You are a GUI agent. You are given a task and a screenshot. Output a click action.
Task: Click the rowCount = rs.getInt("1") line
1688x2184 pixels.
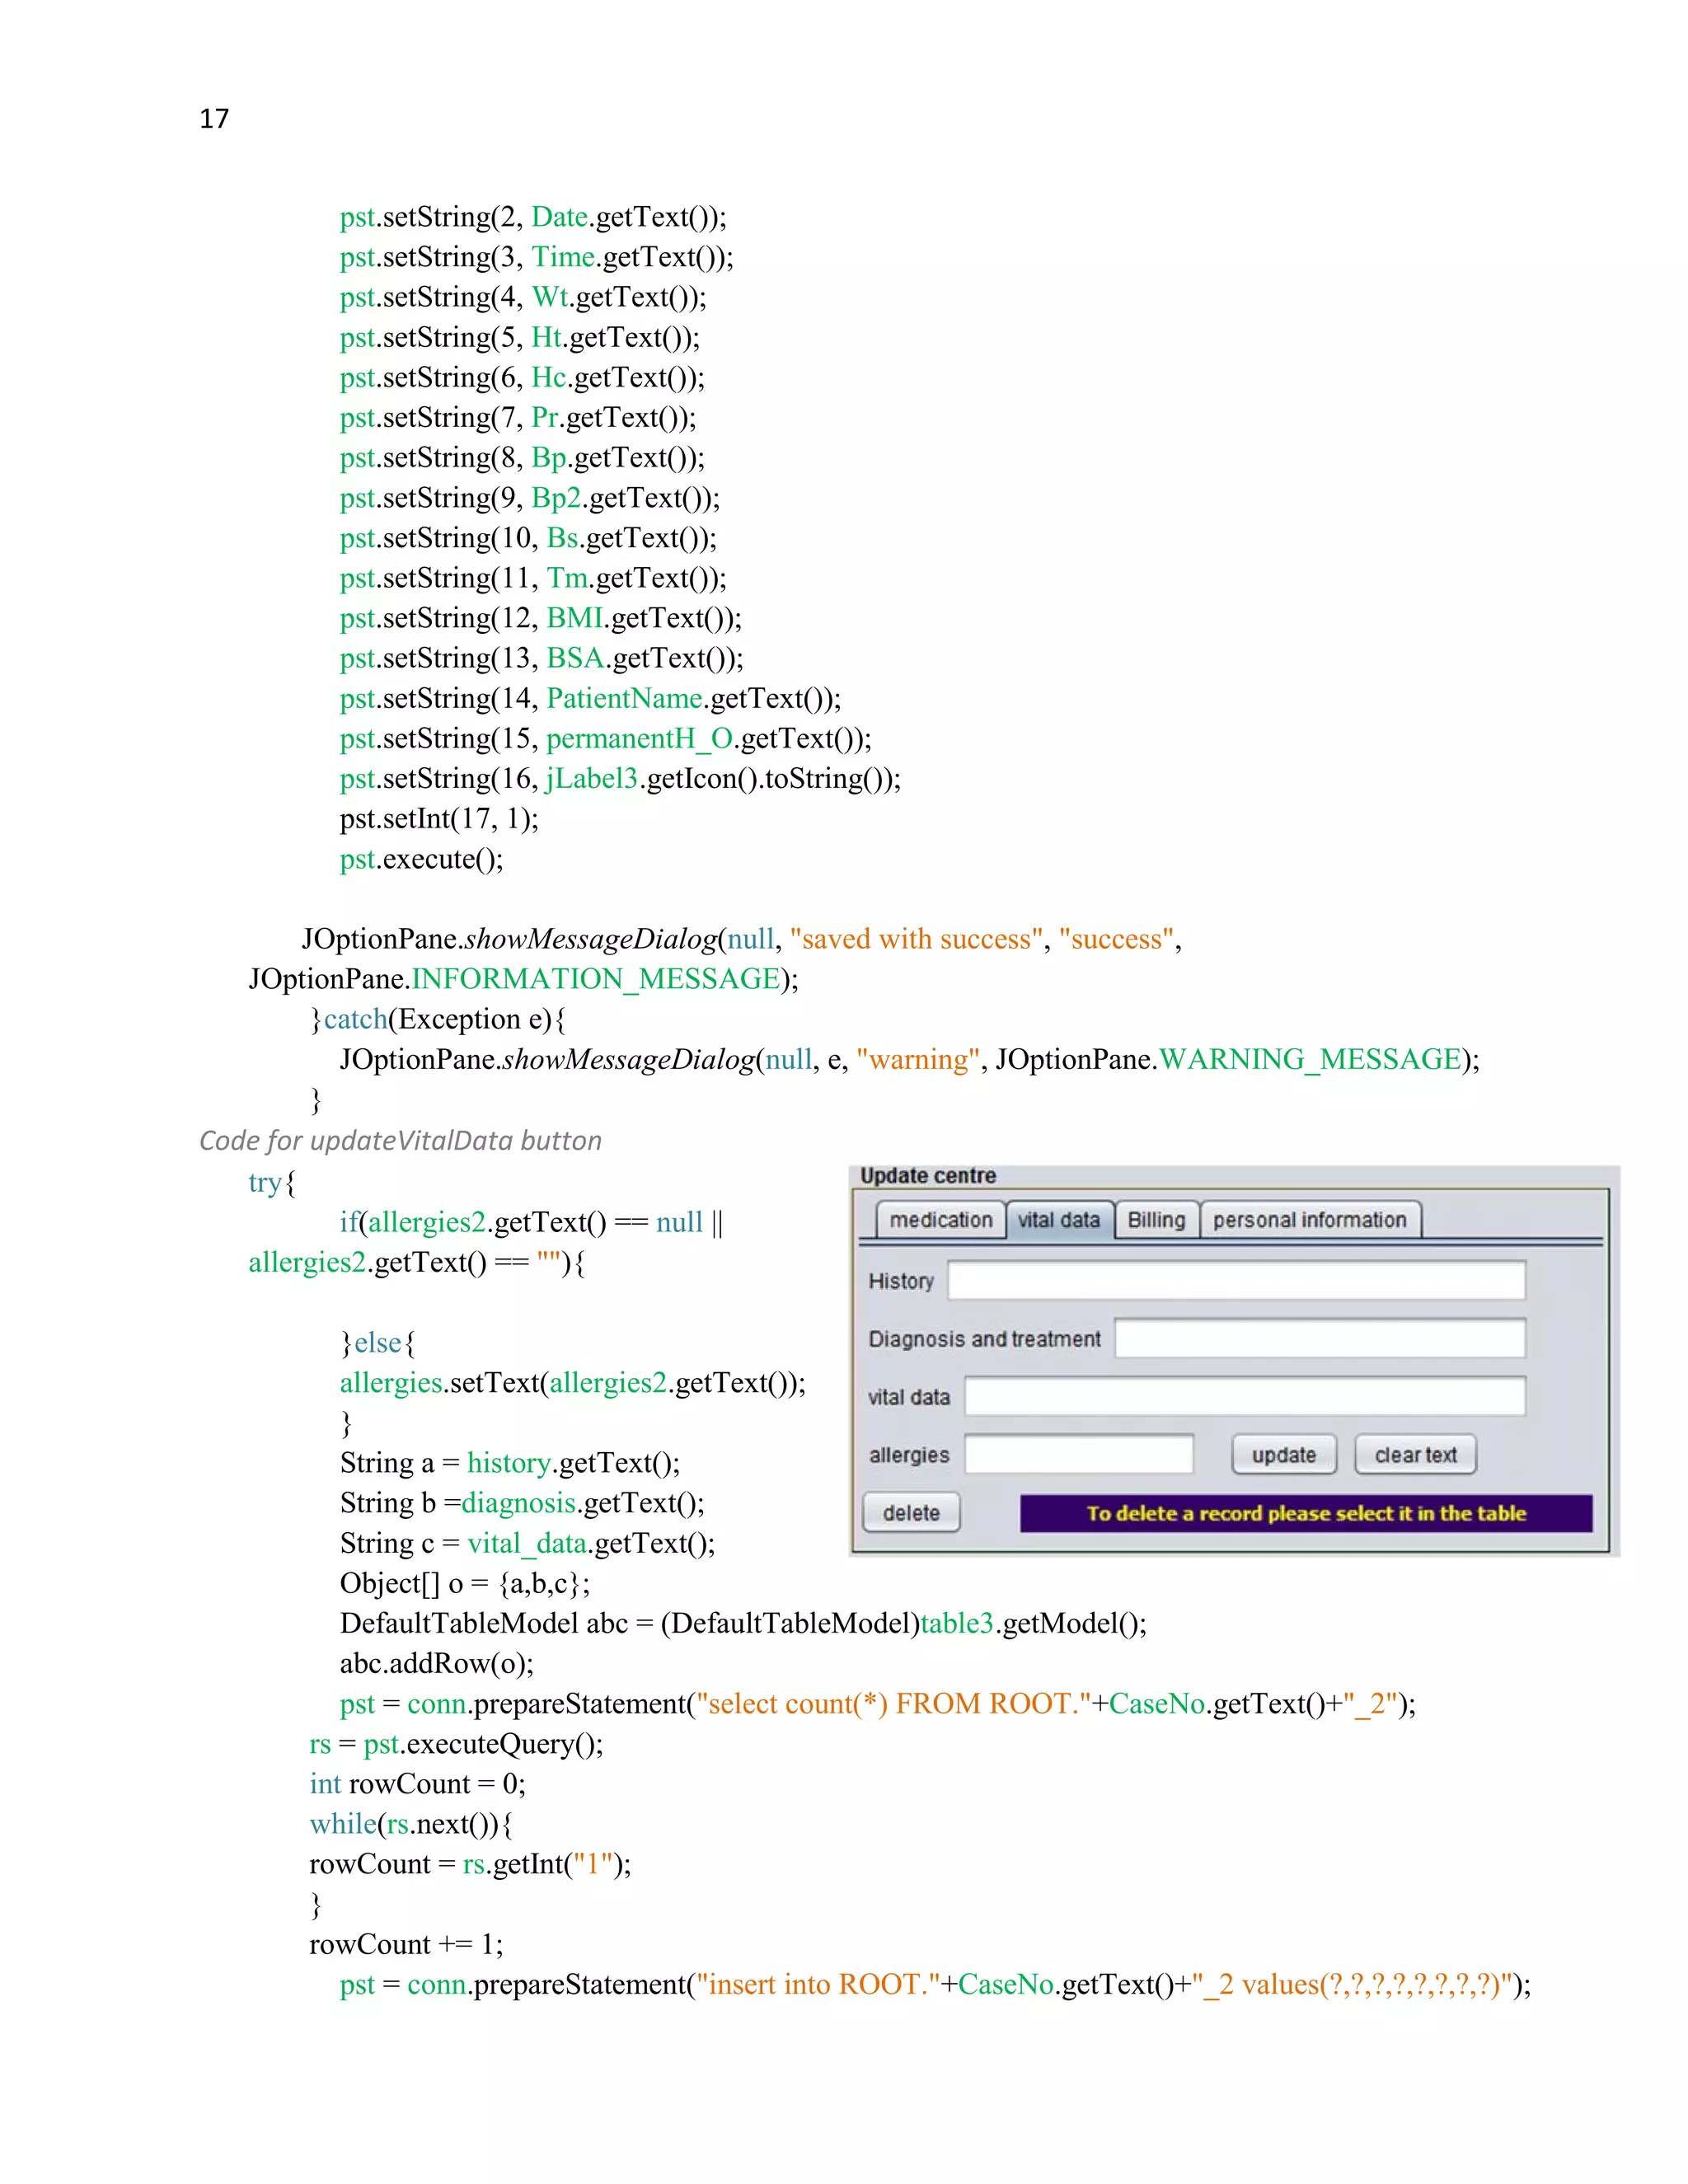tap(470, 1863)
